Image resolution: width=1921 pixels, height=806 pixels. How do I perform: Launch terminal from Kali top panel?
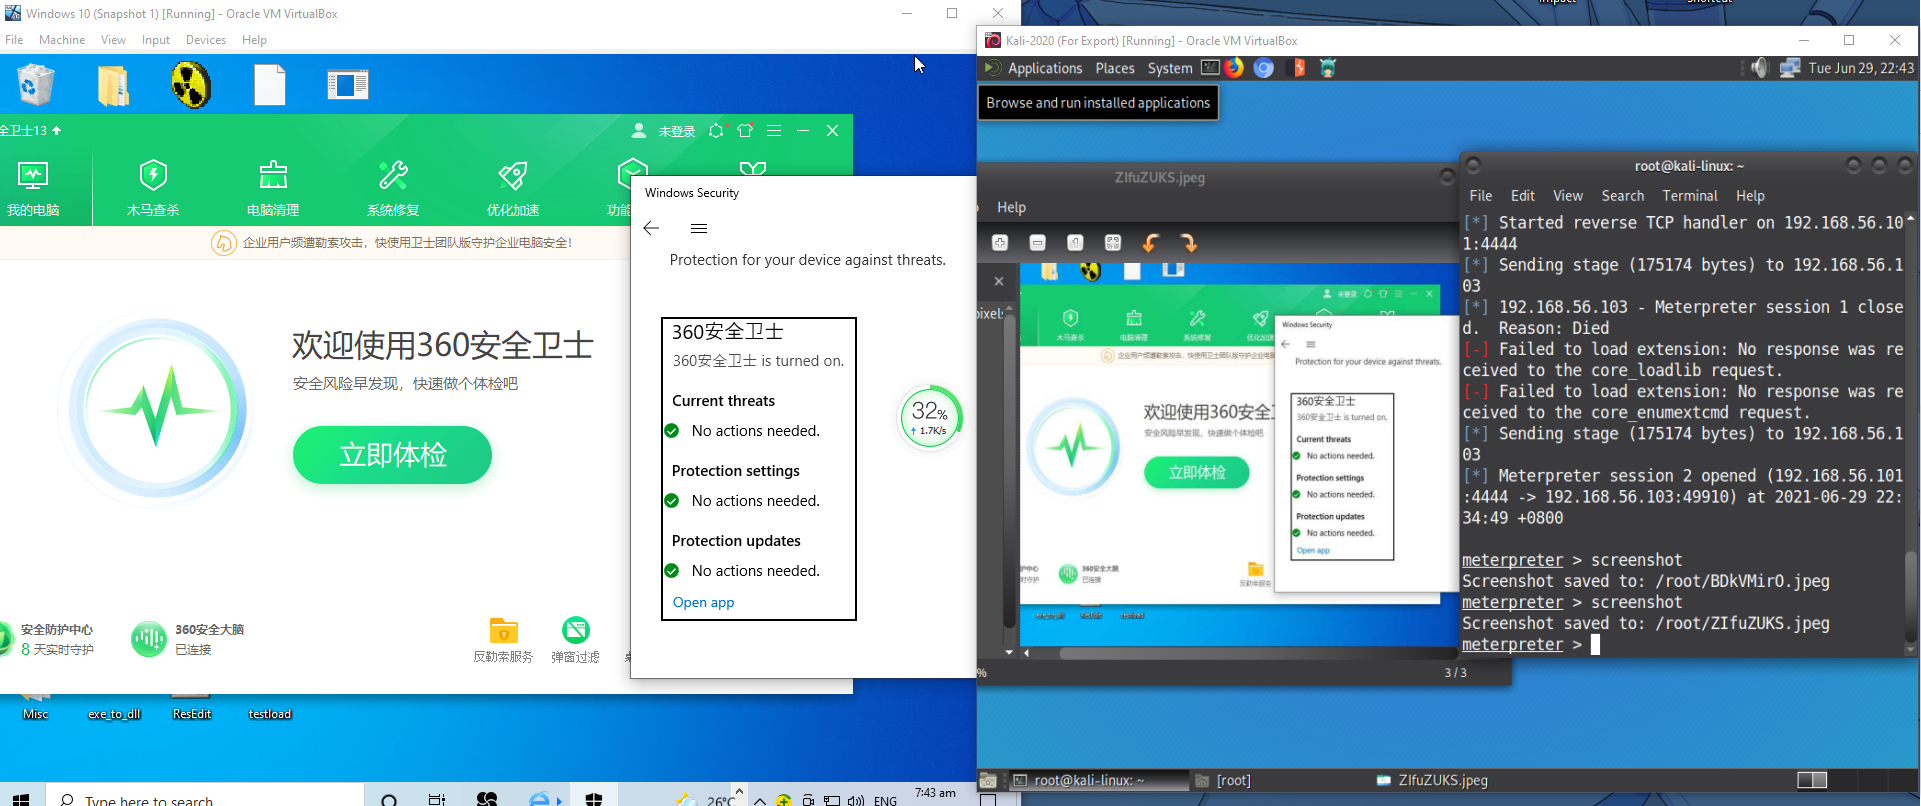[1210, 68]
